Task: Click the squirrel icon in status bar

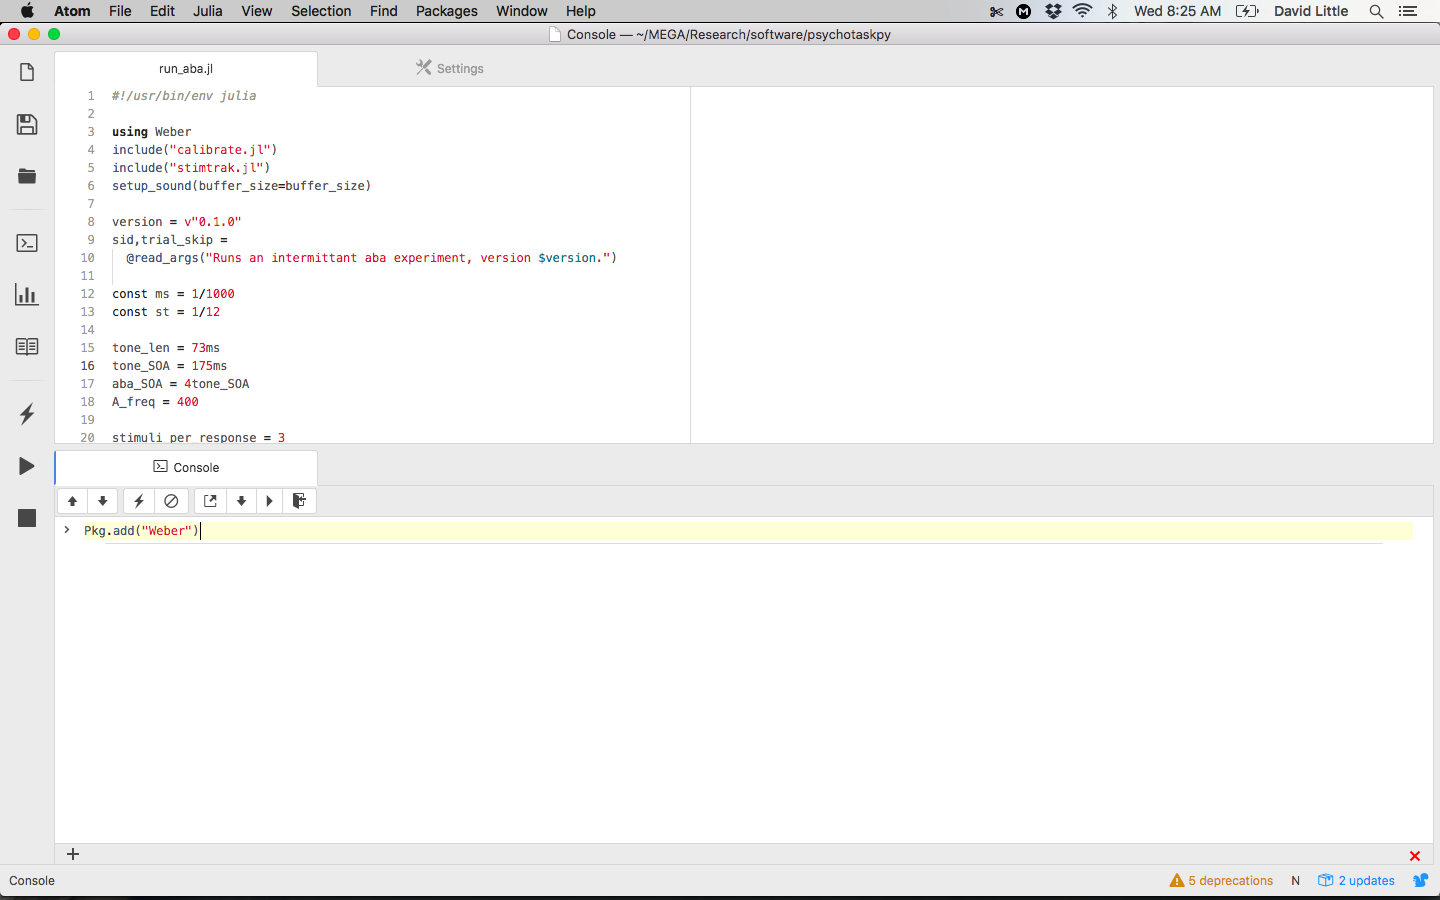Action: [x=1420, y=880]
